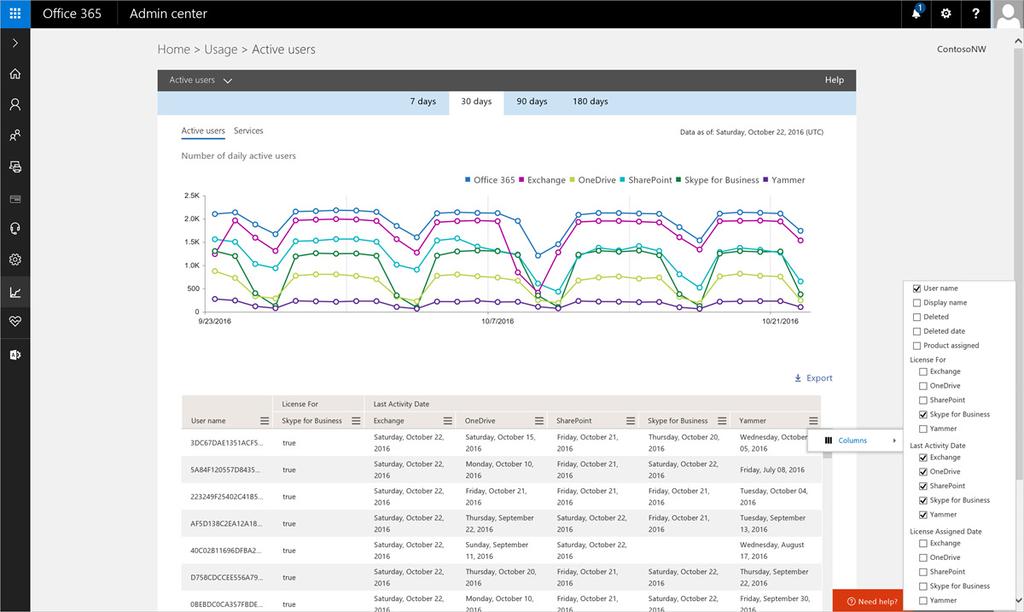Open Health heart icon in sidebar
Image resolution: width=1024 pixels, height=612 pixels.
pos(15,321)
